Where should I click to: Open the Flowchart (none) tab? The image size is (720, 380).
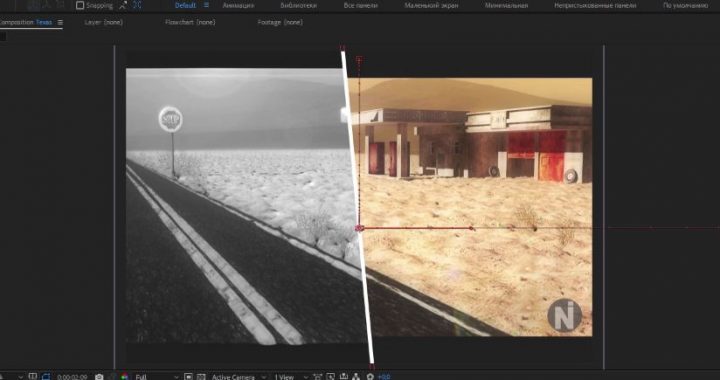(190, 22)
